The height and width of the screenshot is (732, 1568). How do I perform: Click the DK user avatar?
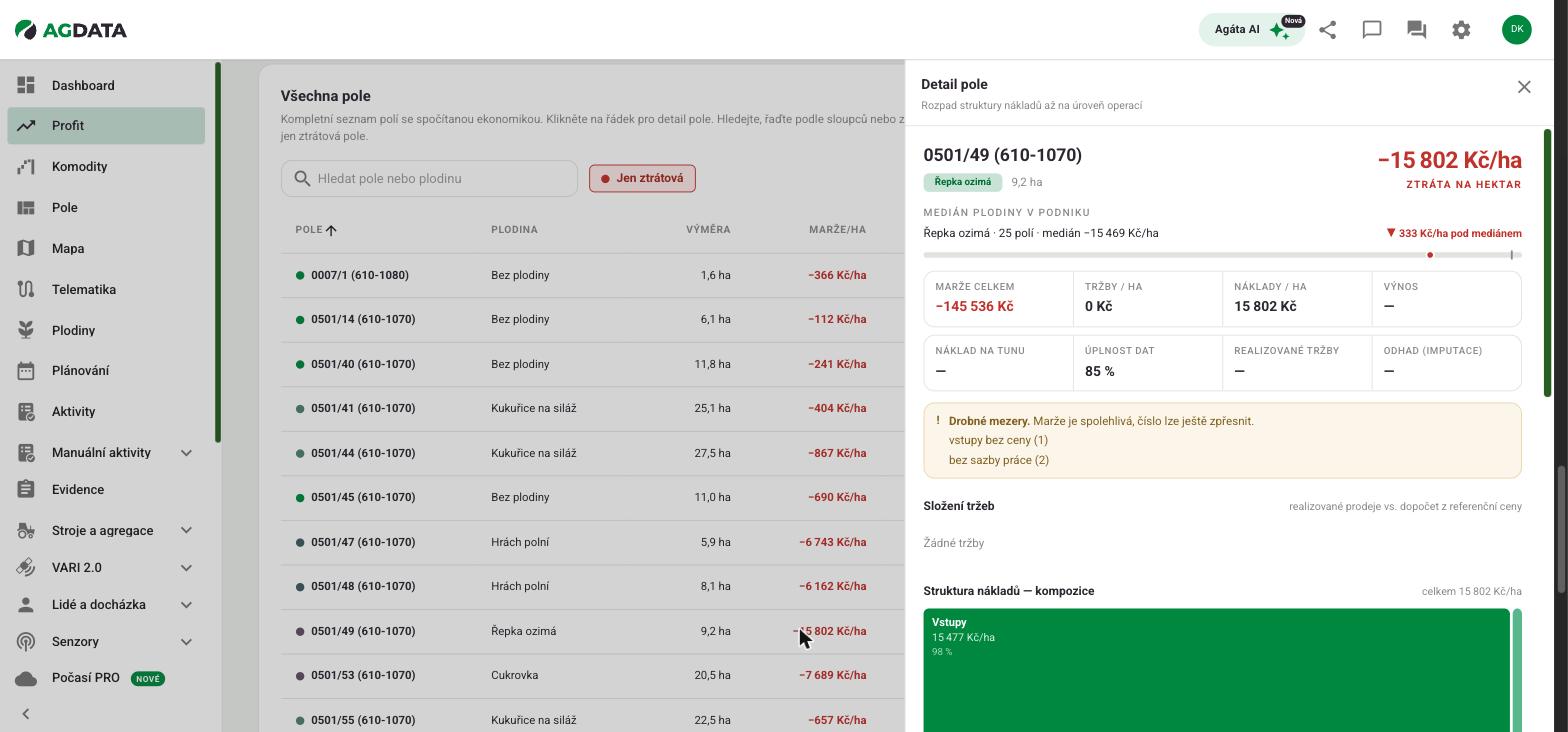[x=1517, y=29]
